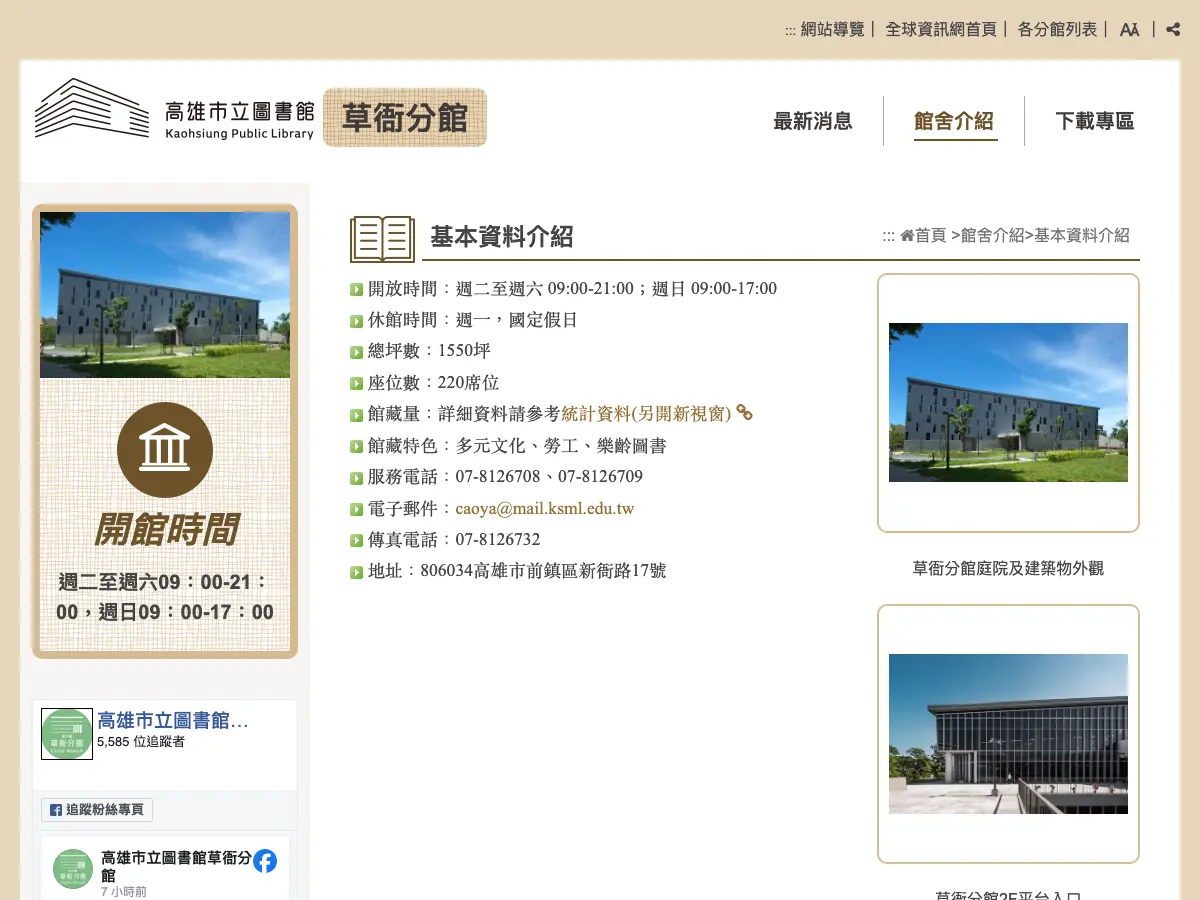1200x900 pixels.
Task: Click the 服務電話 07-8126708 text
Action: (505, 476)
